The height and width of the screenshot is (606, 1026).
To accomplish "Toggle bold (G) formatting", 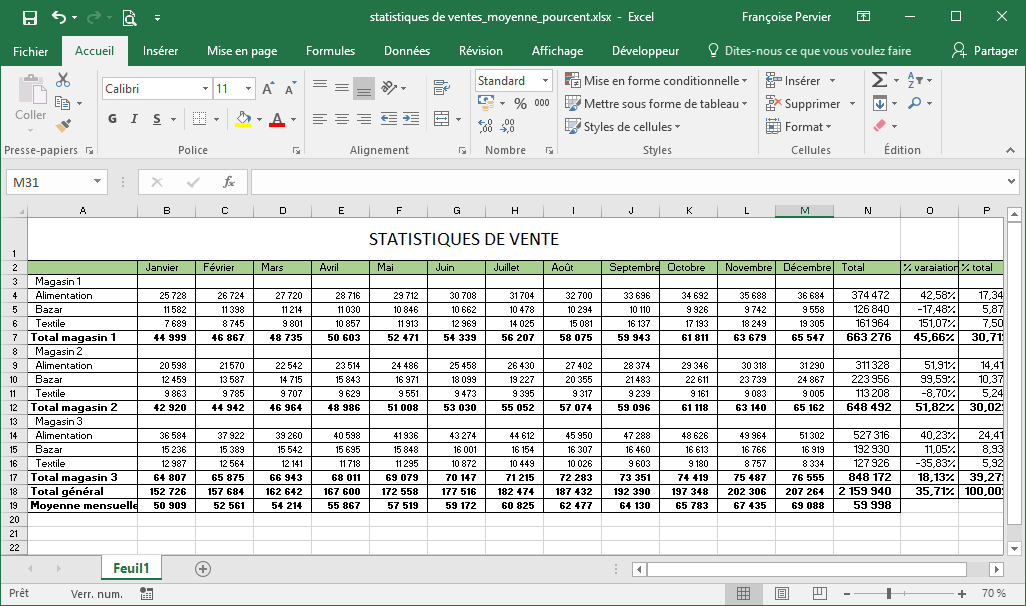I will [112, 119].
